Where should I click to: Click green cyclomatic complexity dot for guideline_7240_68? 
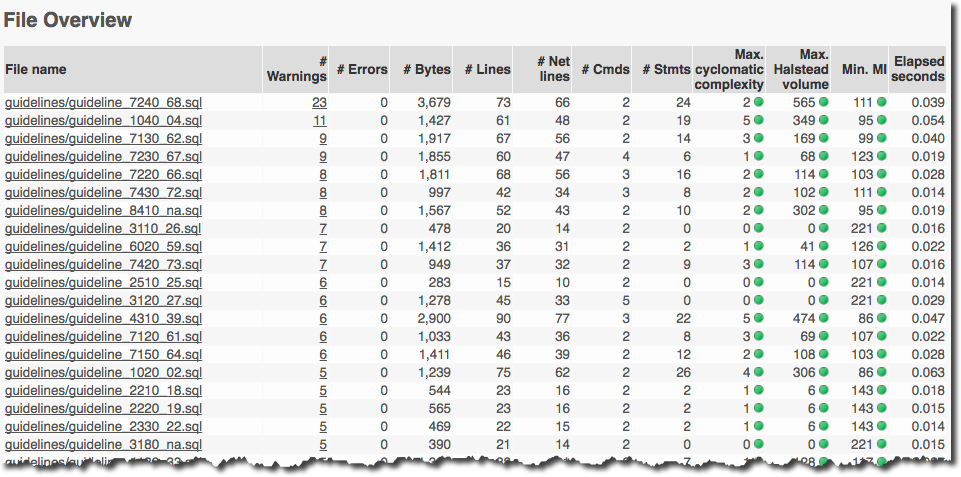click(x=759, y=102)
